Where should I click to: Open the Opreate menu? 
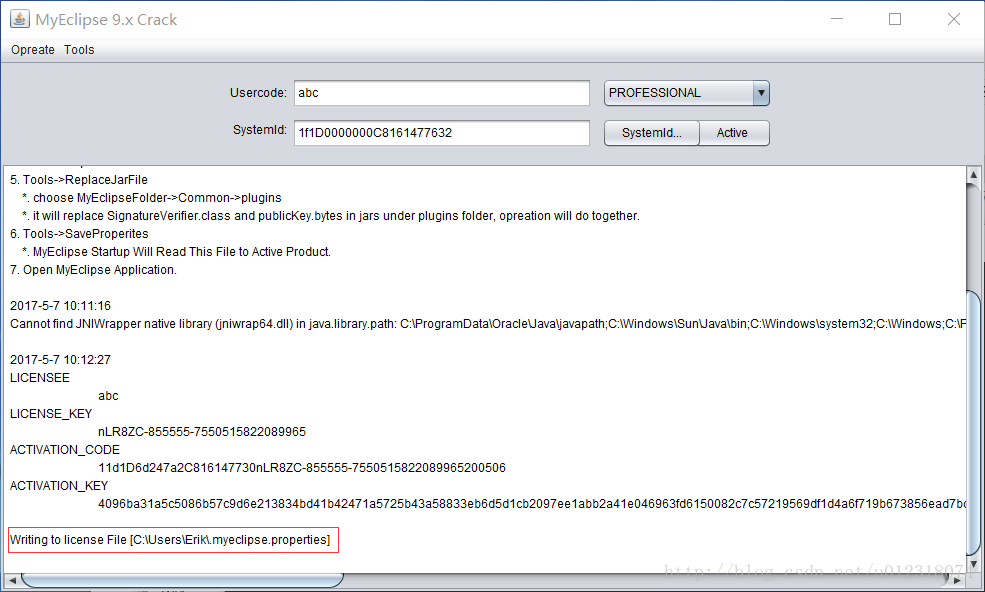33,50
